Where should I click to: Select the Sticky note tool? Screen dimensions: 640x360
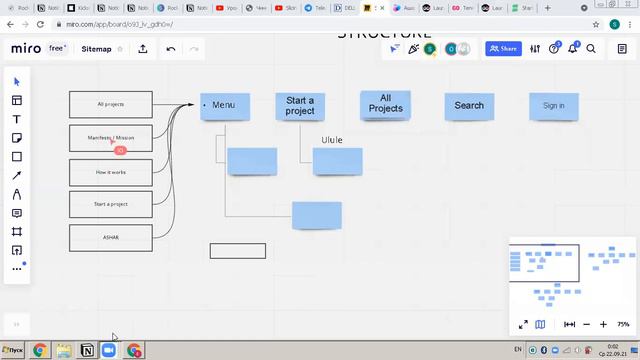click(x=17, y=138)
